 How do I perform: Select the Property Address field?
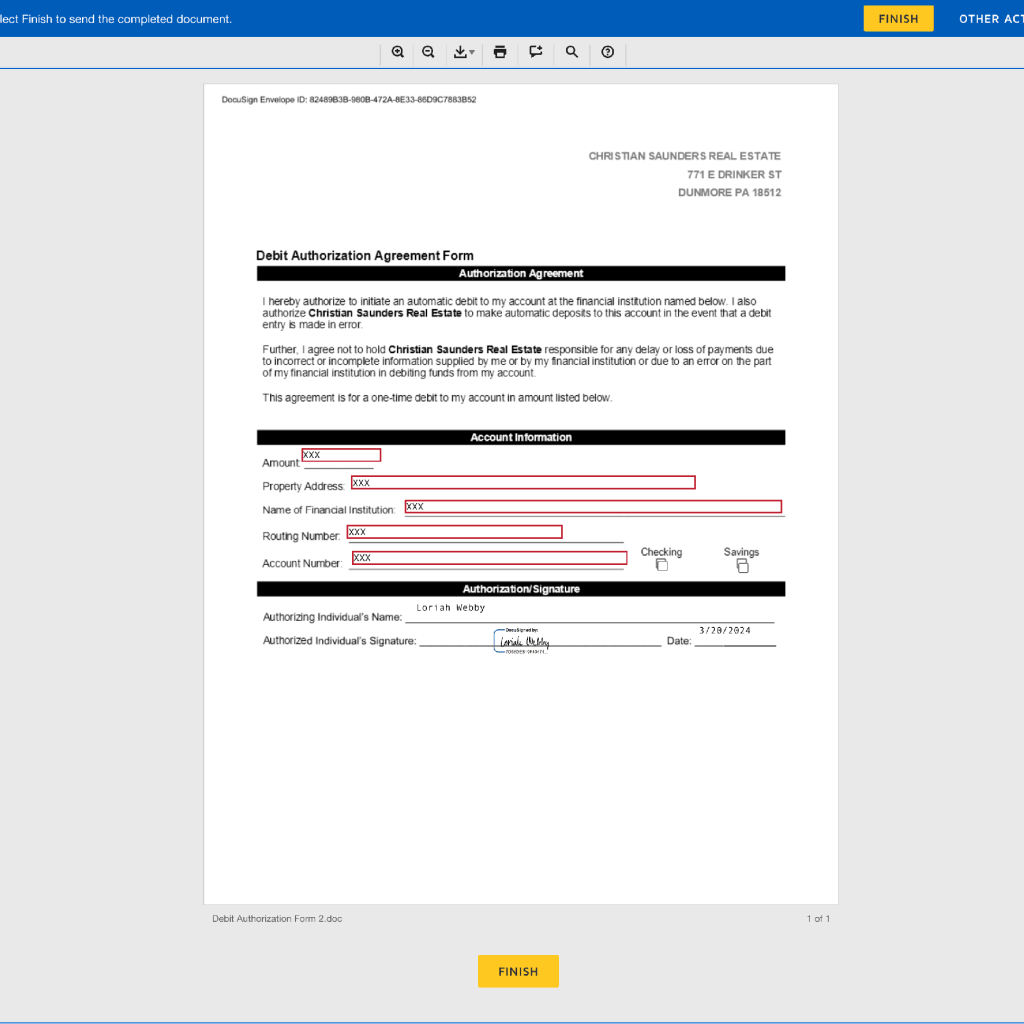(x=520, y=482)
